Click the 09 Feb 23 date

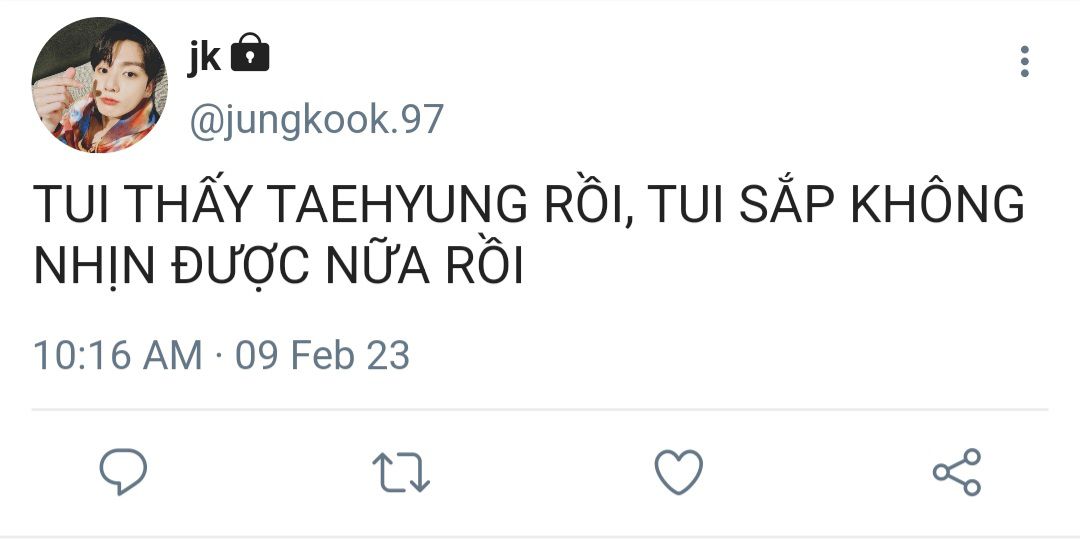[323, 356]
